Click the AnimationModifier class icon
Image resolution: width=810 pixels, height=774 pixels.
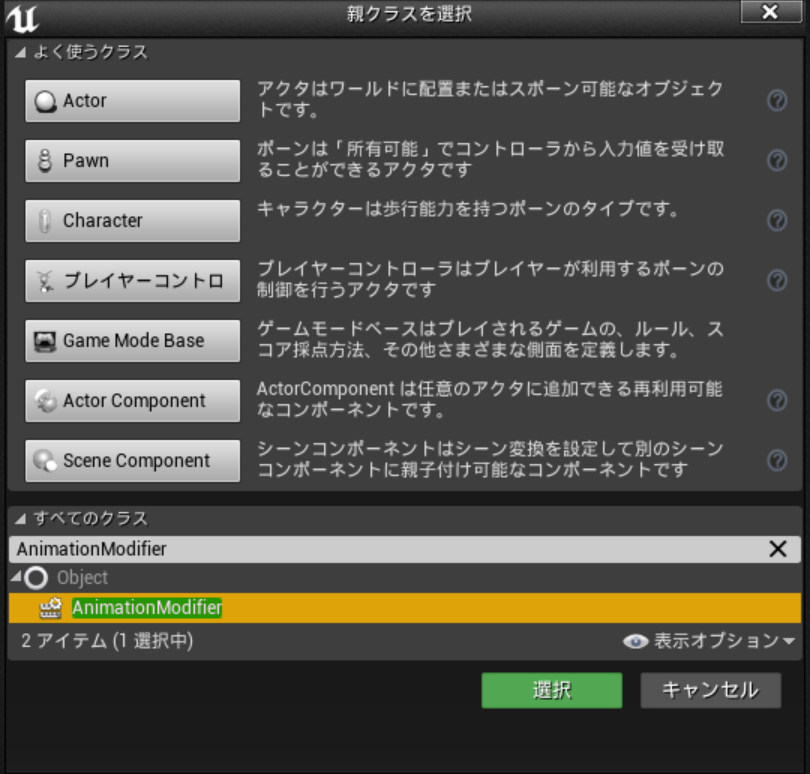tap(51, 608)
